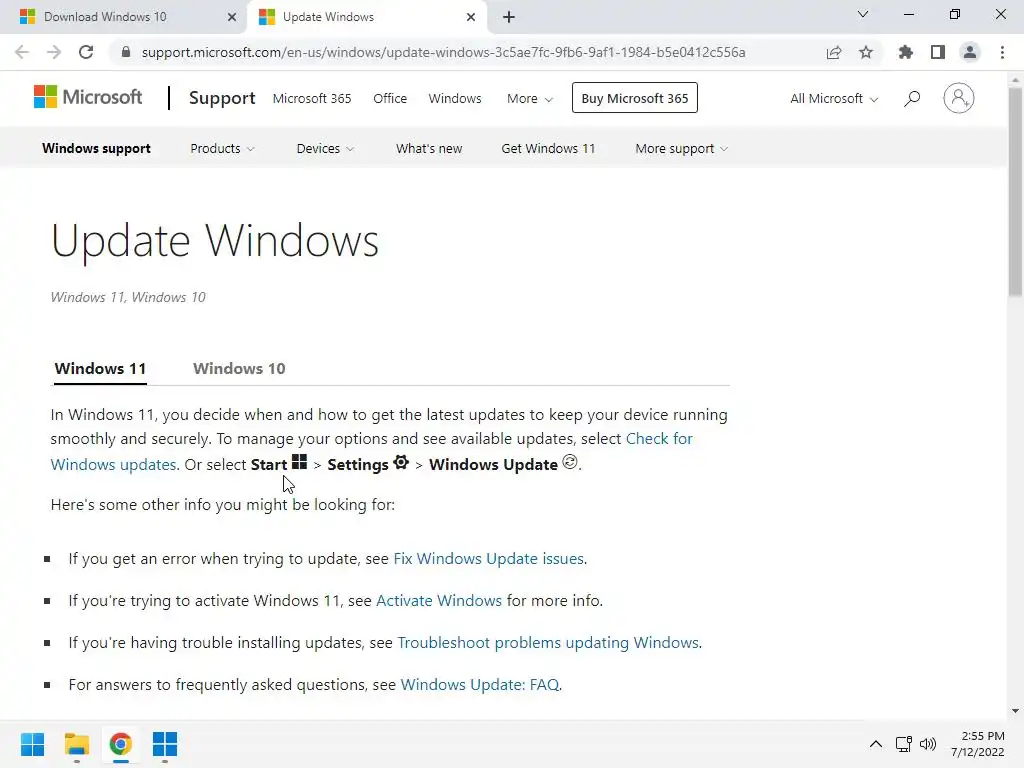Switch to the Download Windows 10 tab
Image resolution: width=1024 pixels, height=768 pixels.
[x=124, y=17]
